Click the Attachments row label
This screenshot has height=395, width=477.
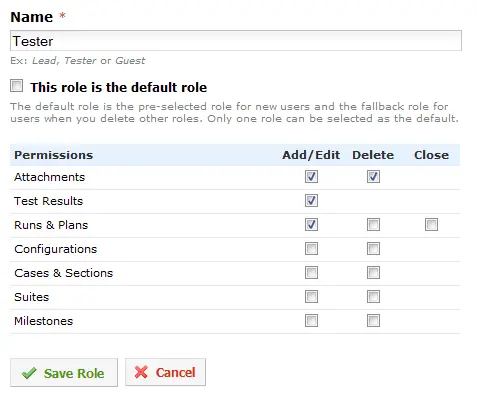49,177
